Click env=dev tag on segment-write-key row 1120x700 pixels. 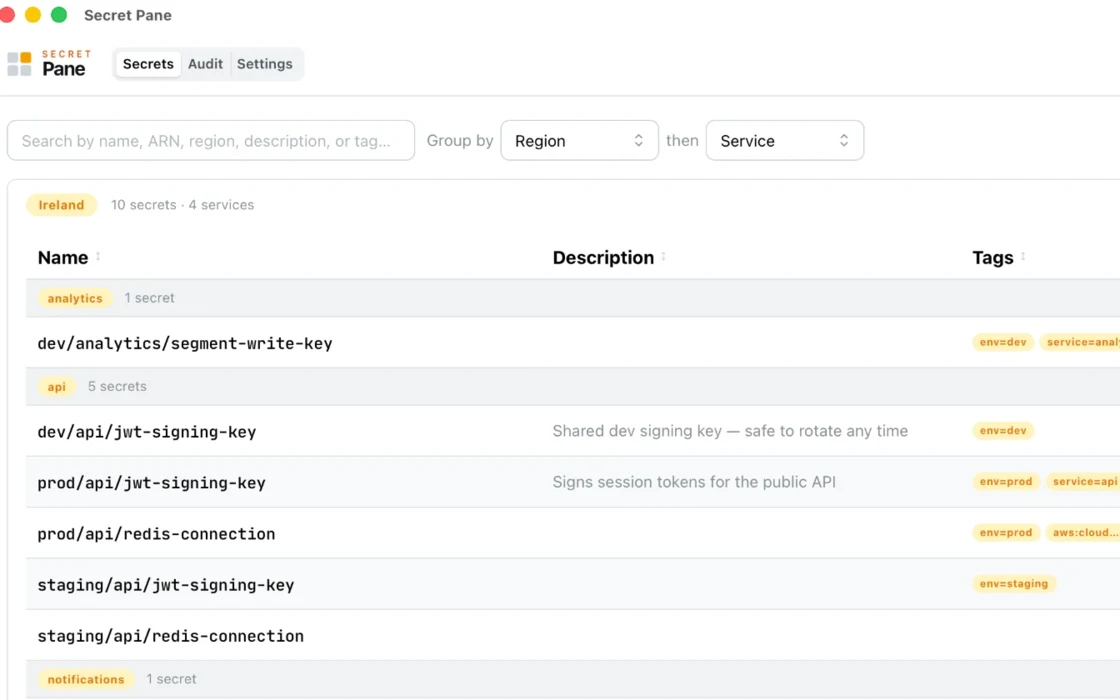[x=1003, y=343]
